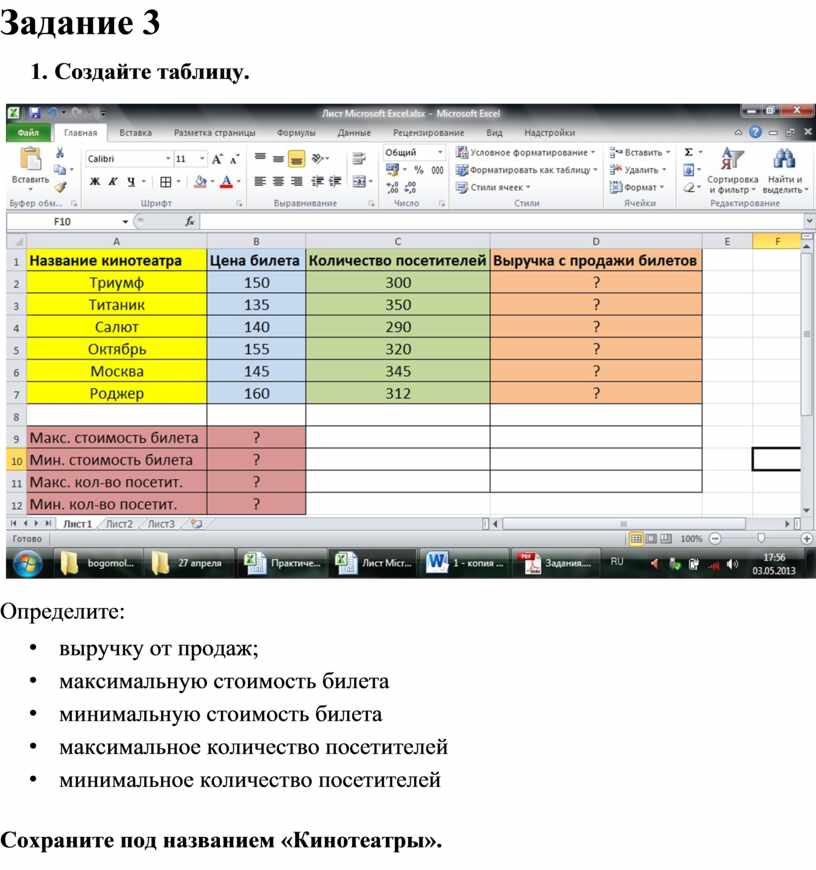816x870 pixels.
Task: Open the Формат cells dropdown
Action: [x=637, y=188]
